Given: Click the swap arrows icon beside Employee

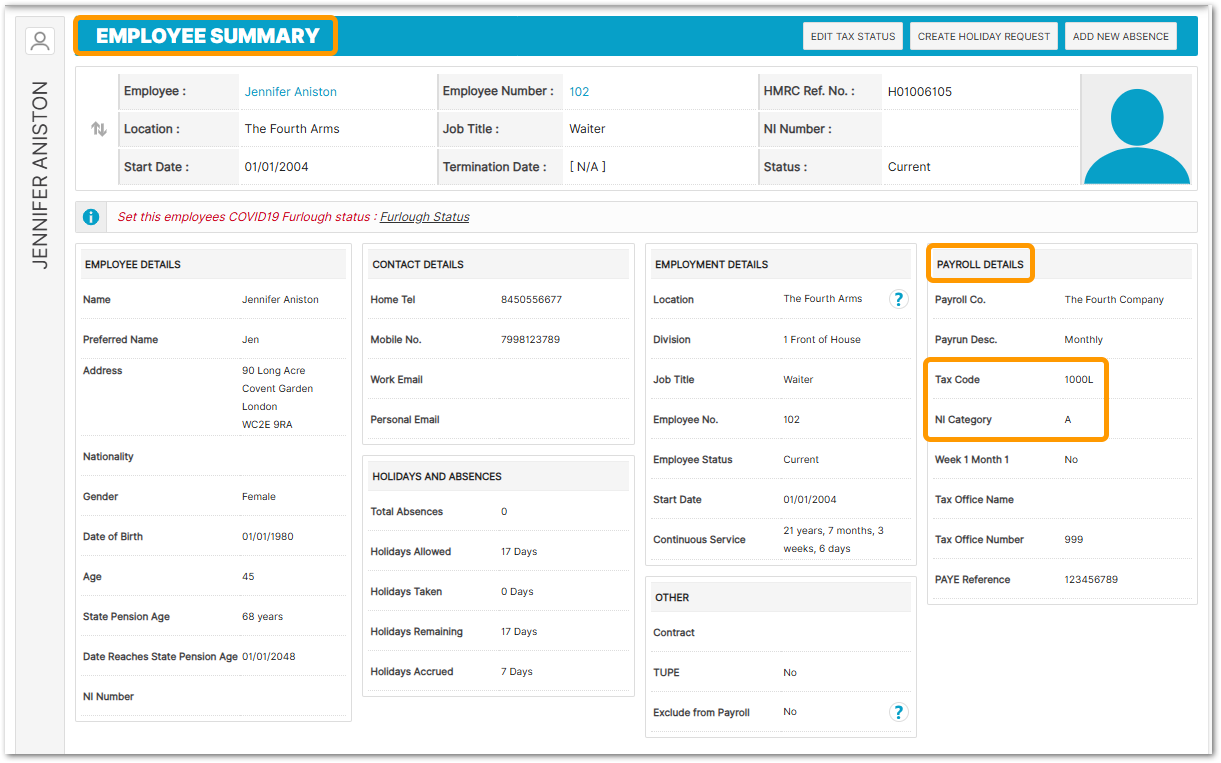Looking at the screenshot, I should pos(98,129).
